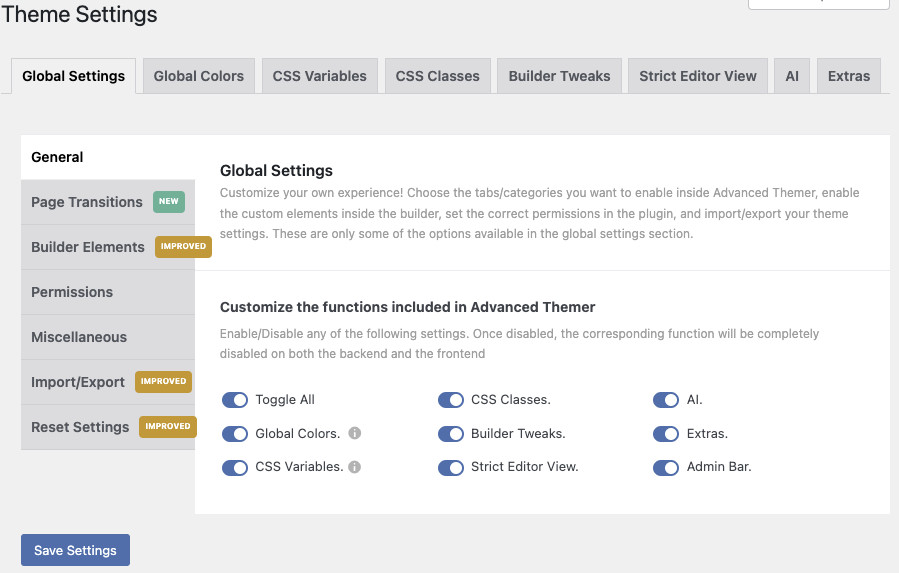Click the 'Extras.' label text
This screenshot has width=899, height=573.
(x=708, y=434)
